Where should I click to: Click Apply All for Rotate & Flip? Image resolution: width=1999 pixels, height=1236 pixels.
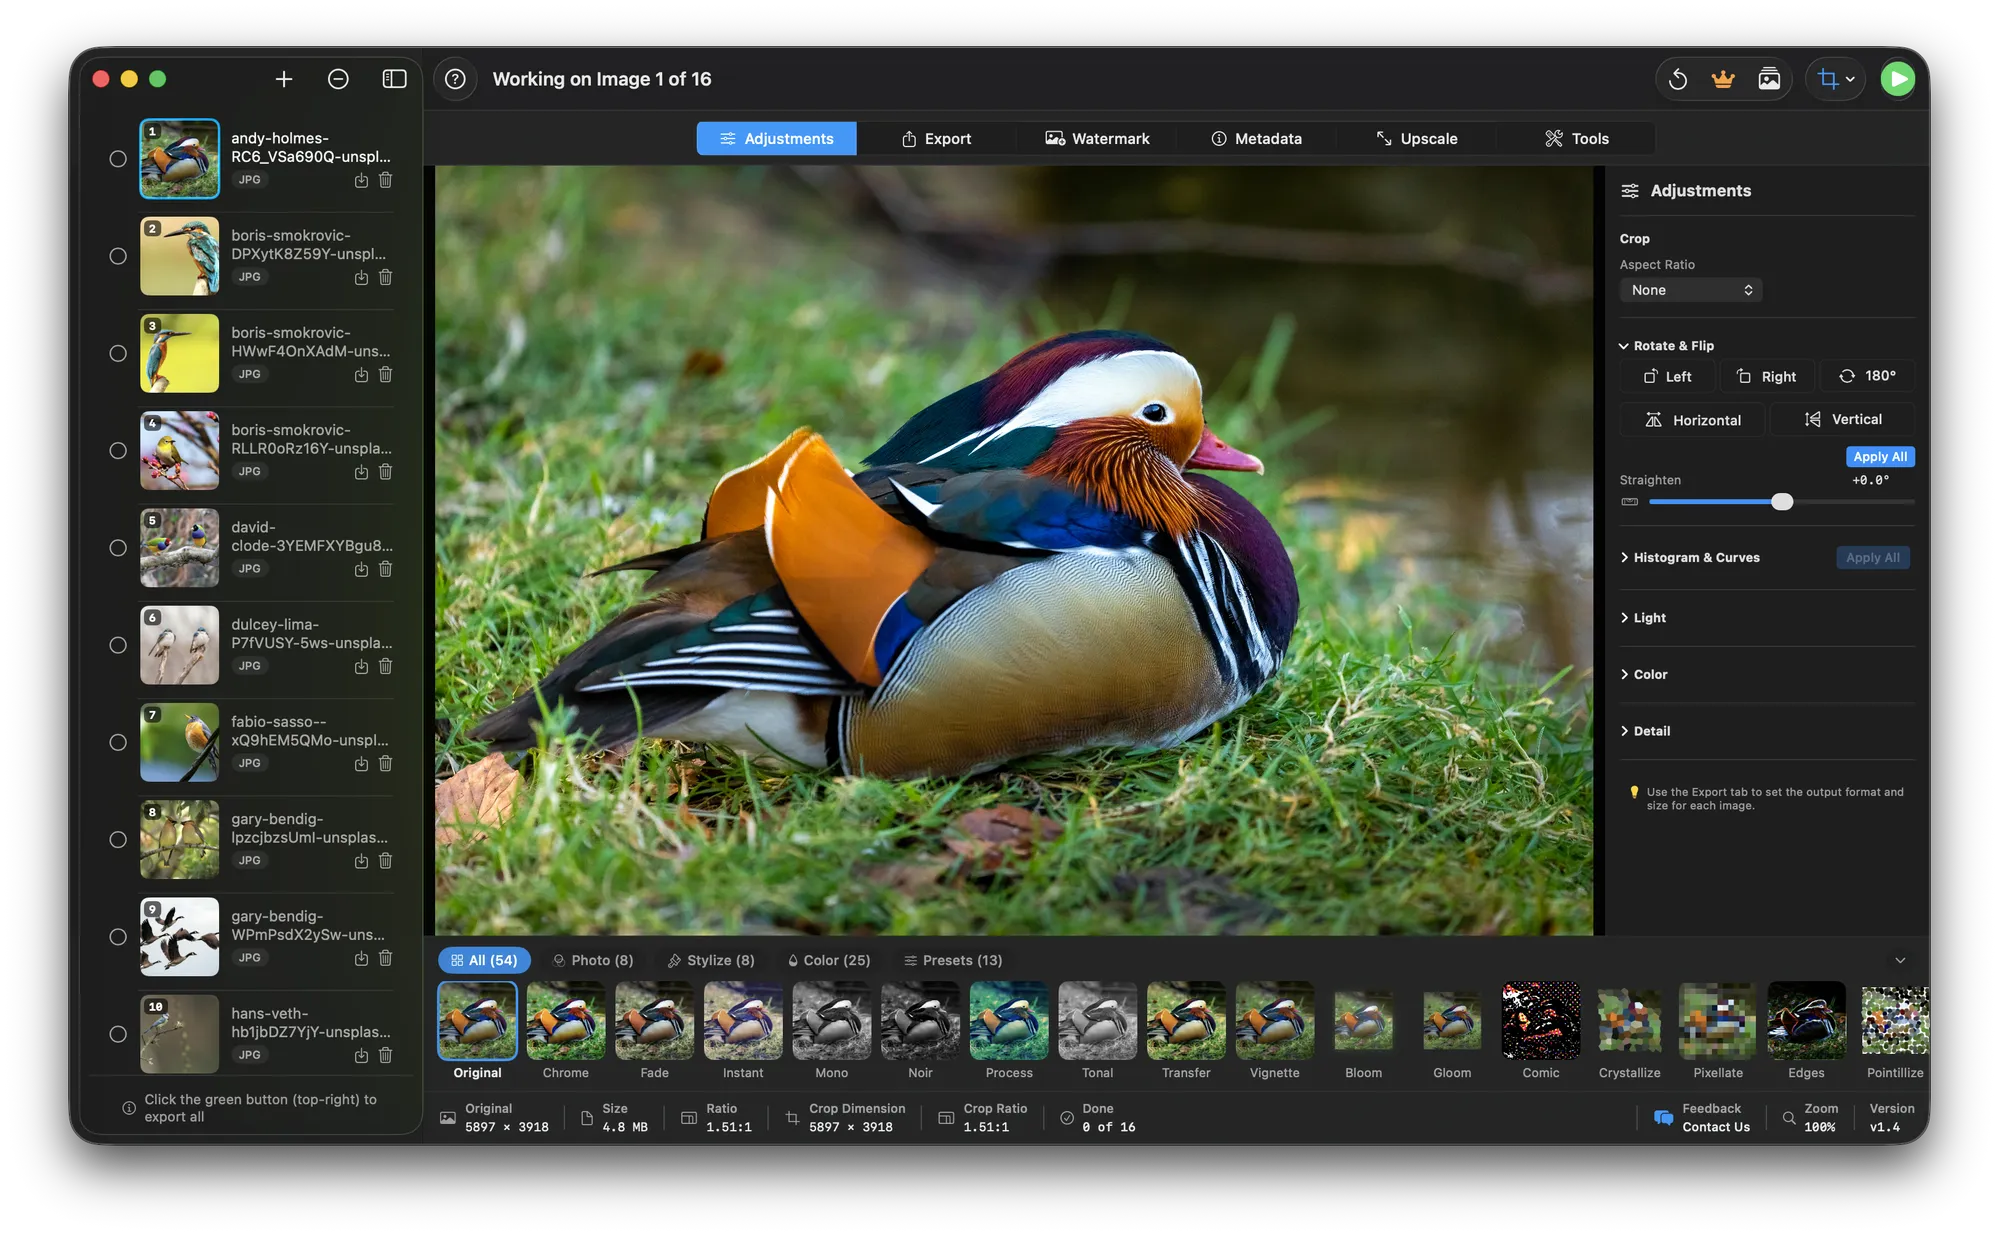1880,456
